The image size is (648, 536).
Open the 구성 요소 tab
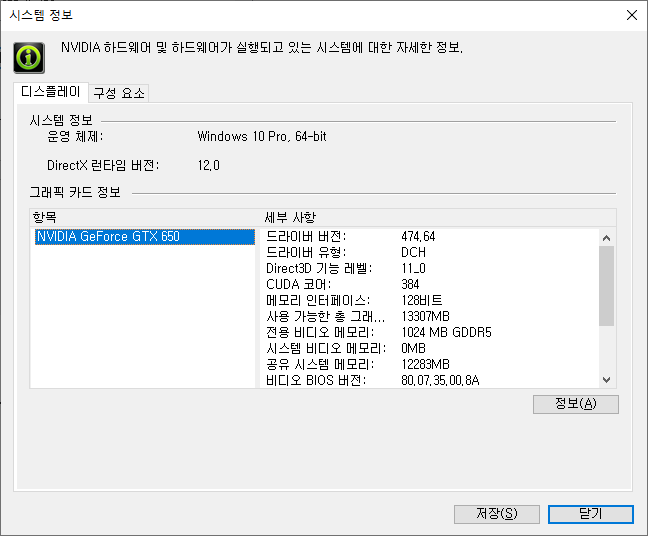coord(119,93)
